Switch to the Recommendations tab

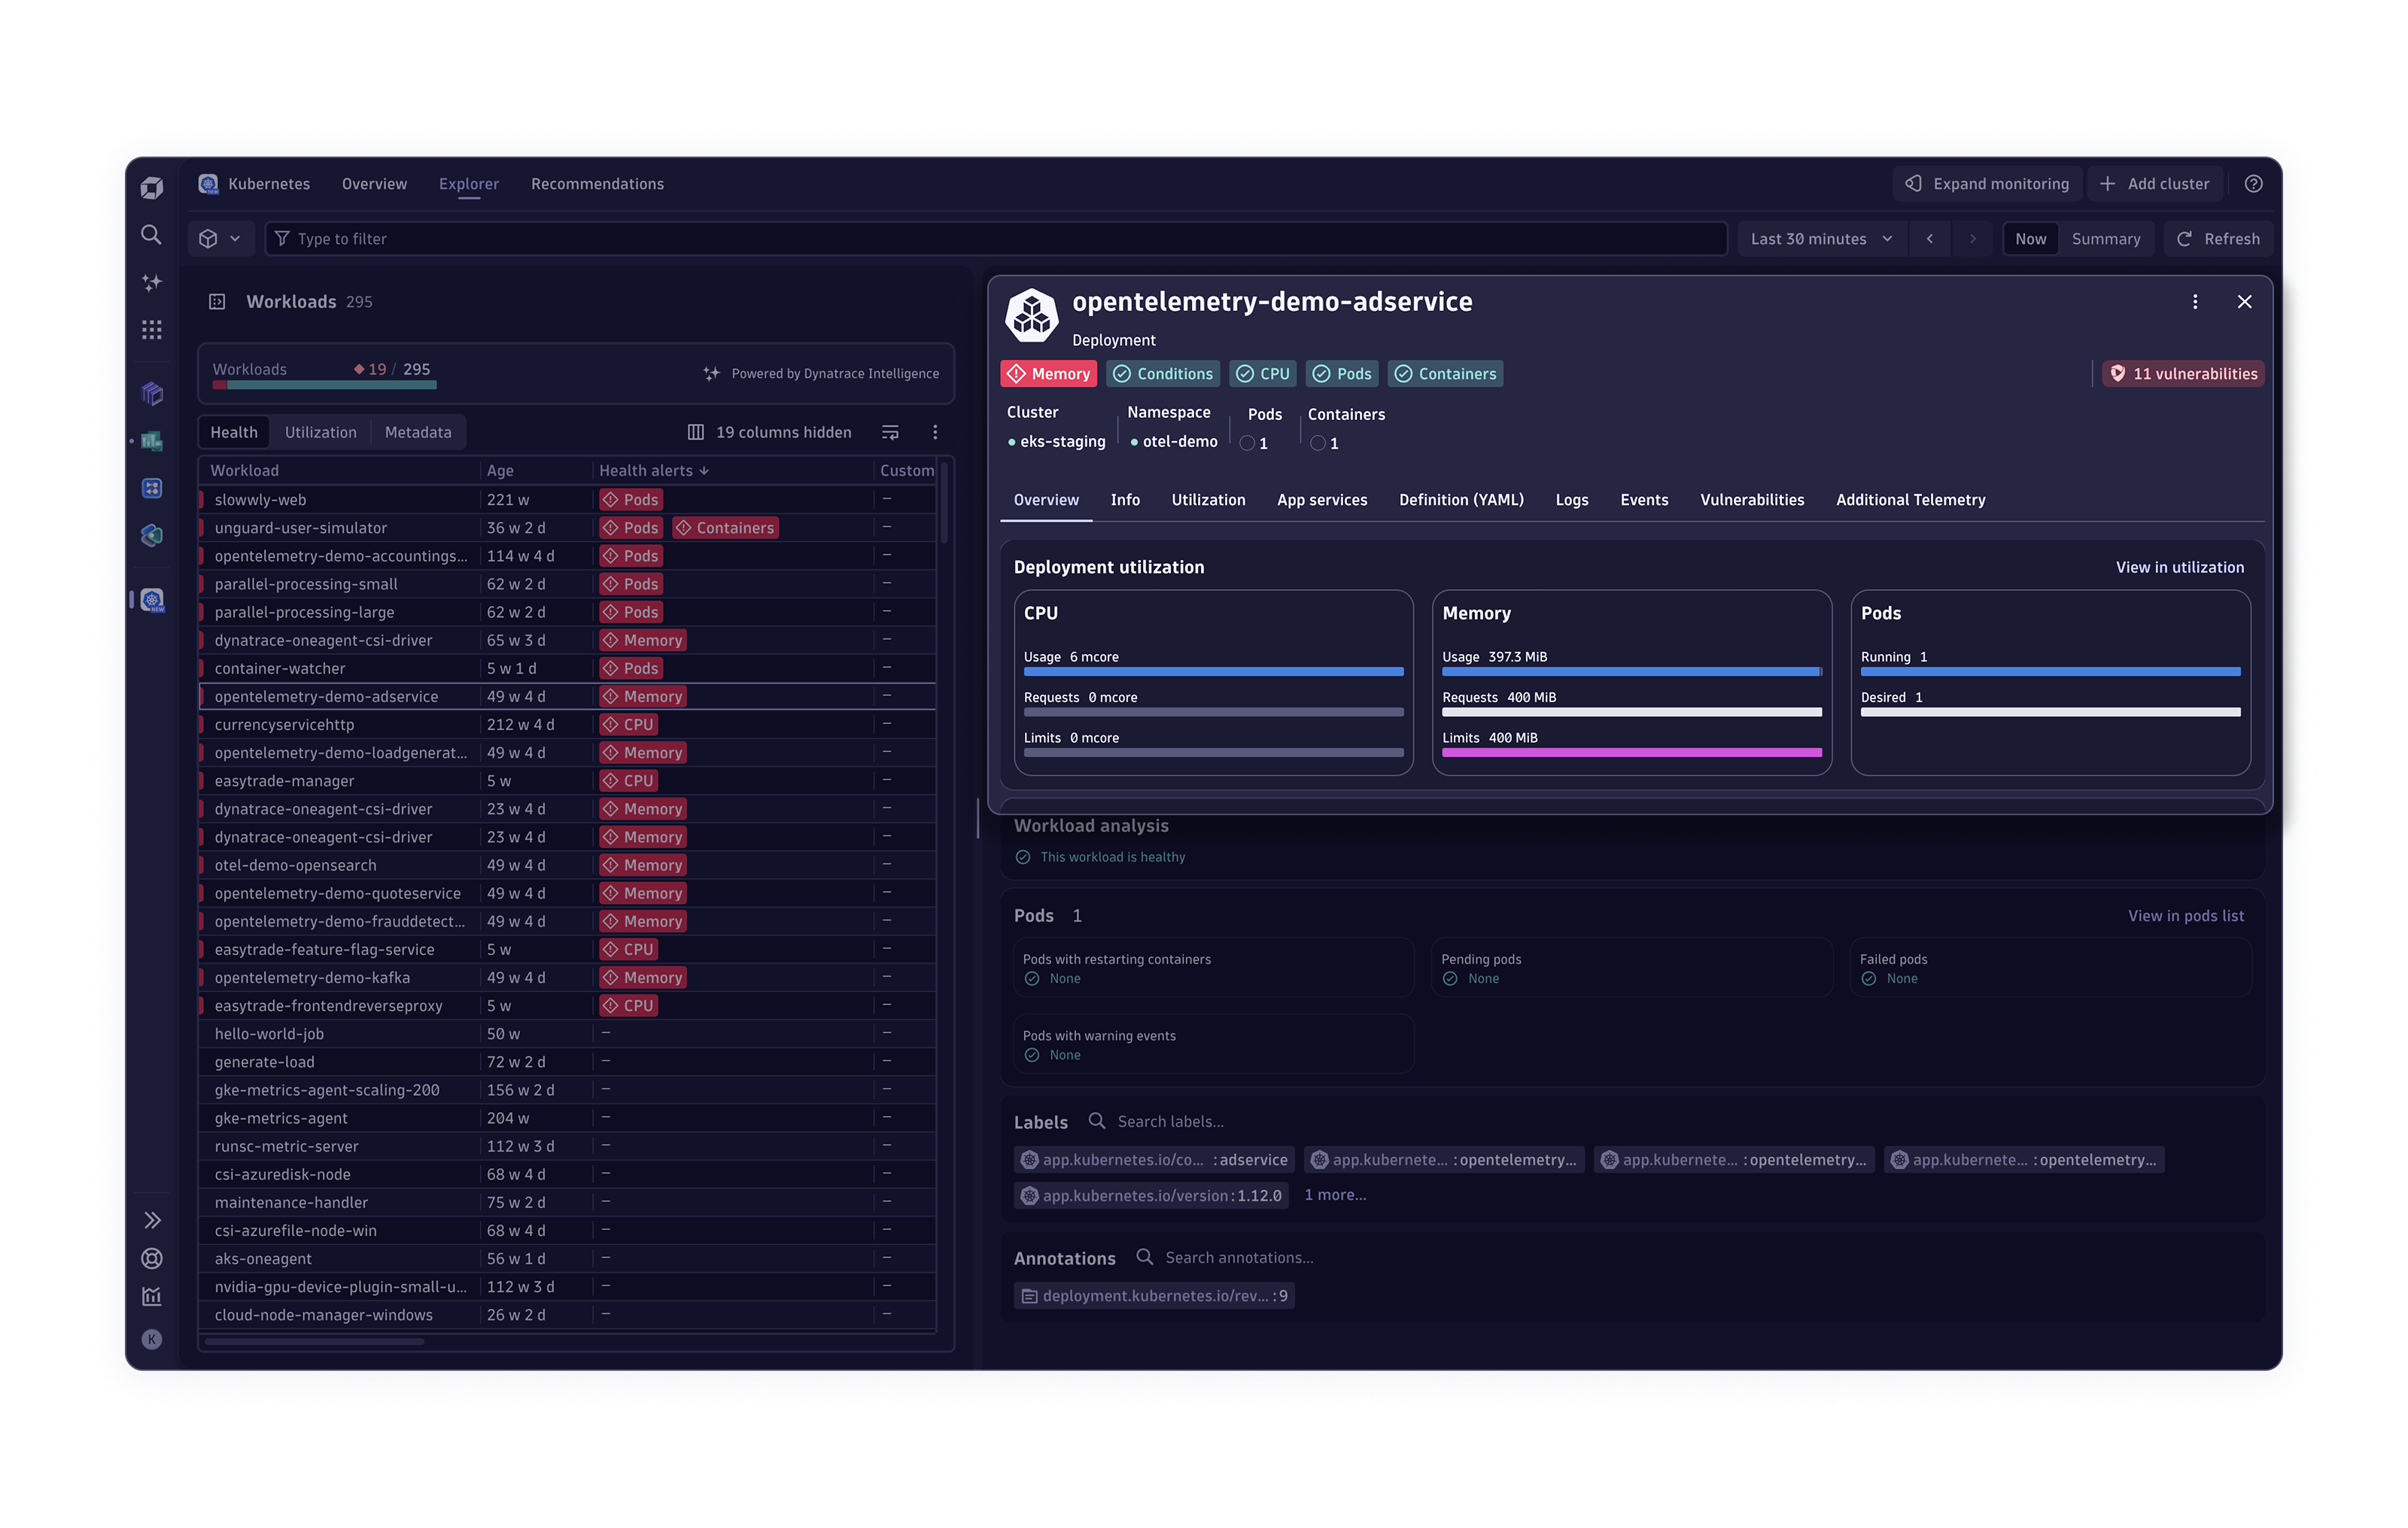[597, 184]
